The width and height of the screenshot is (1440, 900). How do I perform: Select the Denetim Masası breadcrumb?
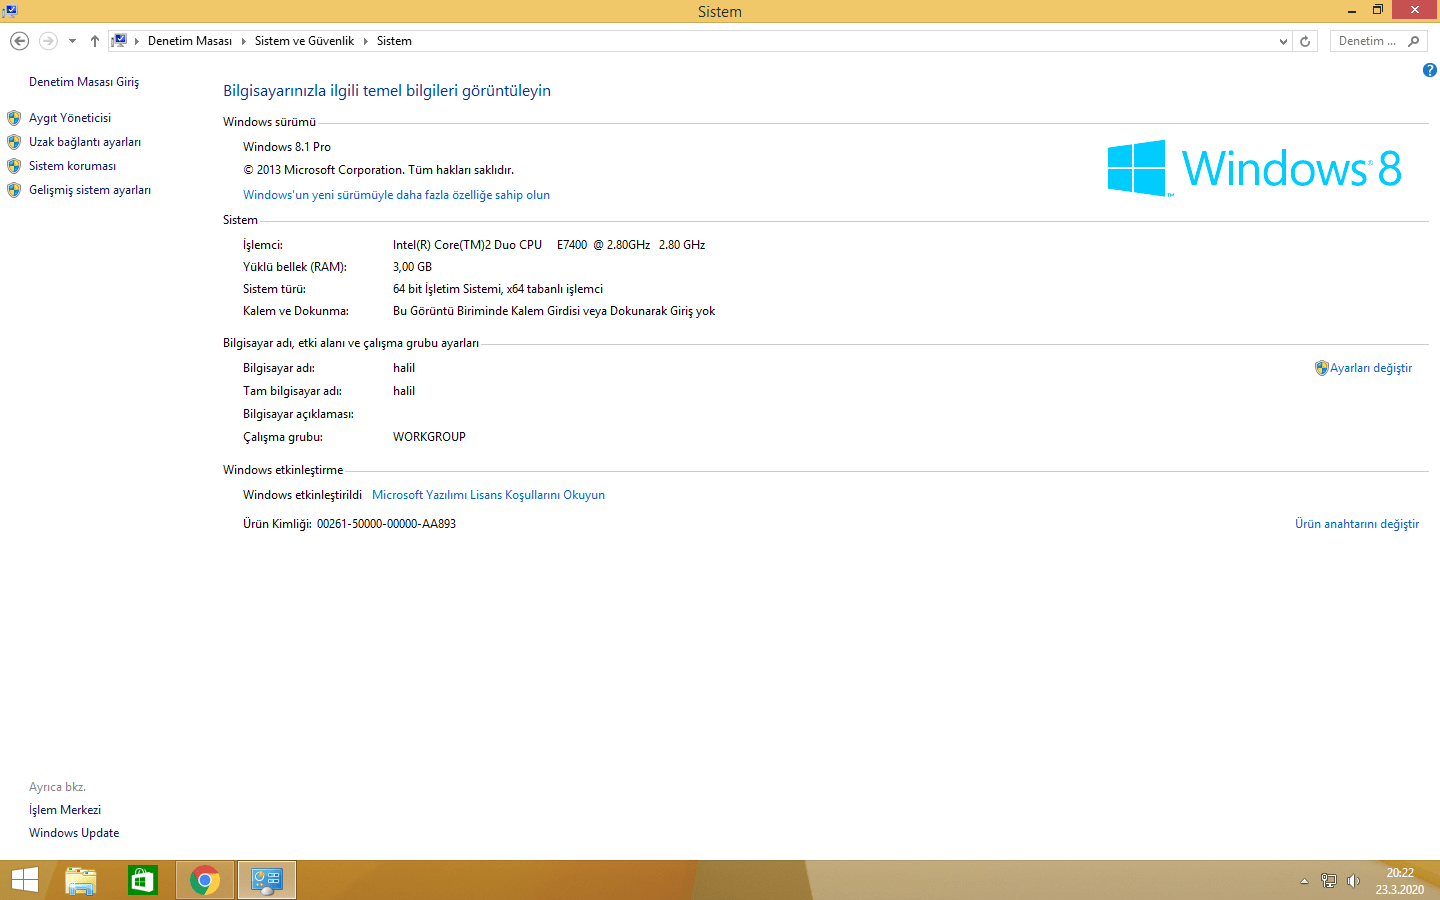(190, 41)
